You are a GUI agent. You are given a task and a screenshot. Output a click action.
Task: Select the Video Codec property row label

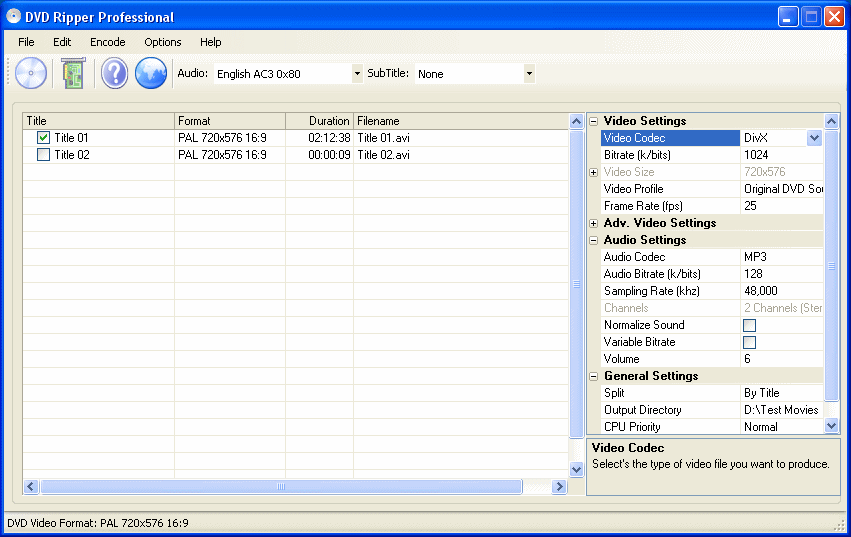tap(670, 138)
